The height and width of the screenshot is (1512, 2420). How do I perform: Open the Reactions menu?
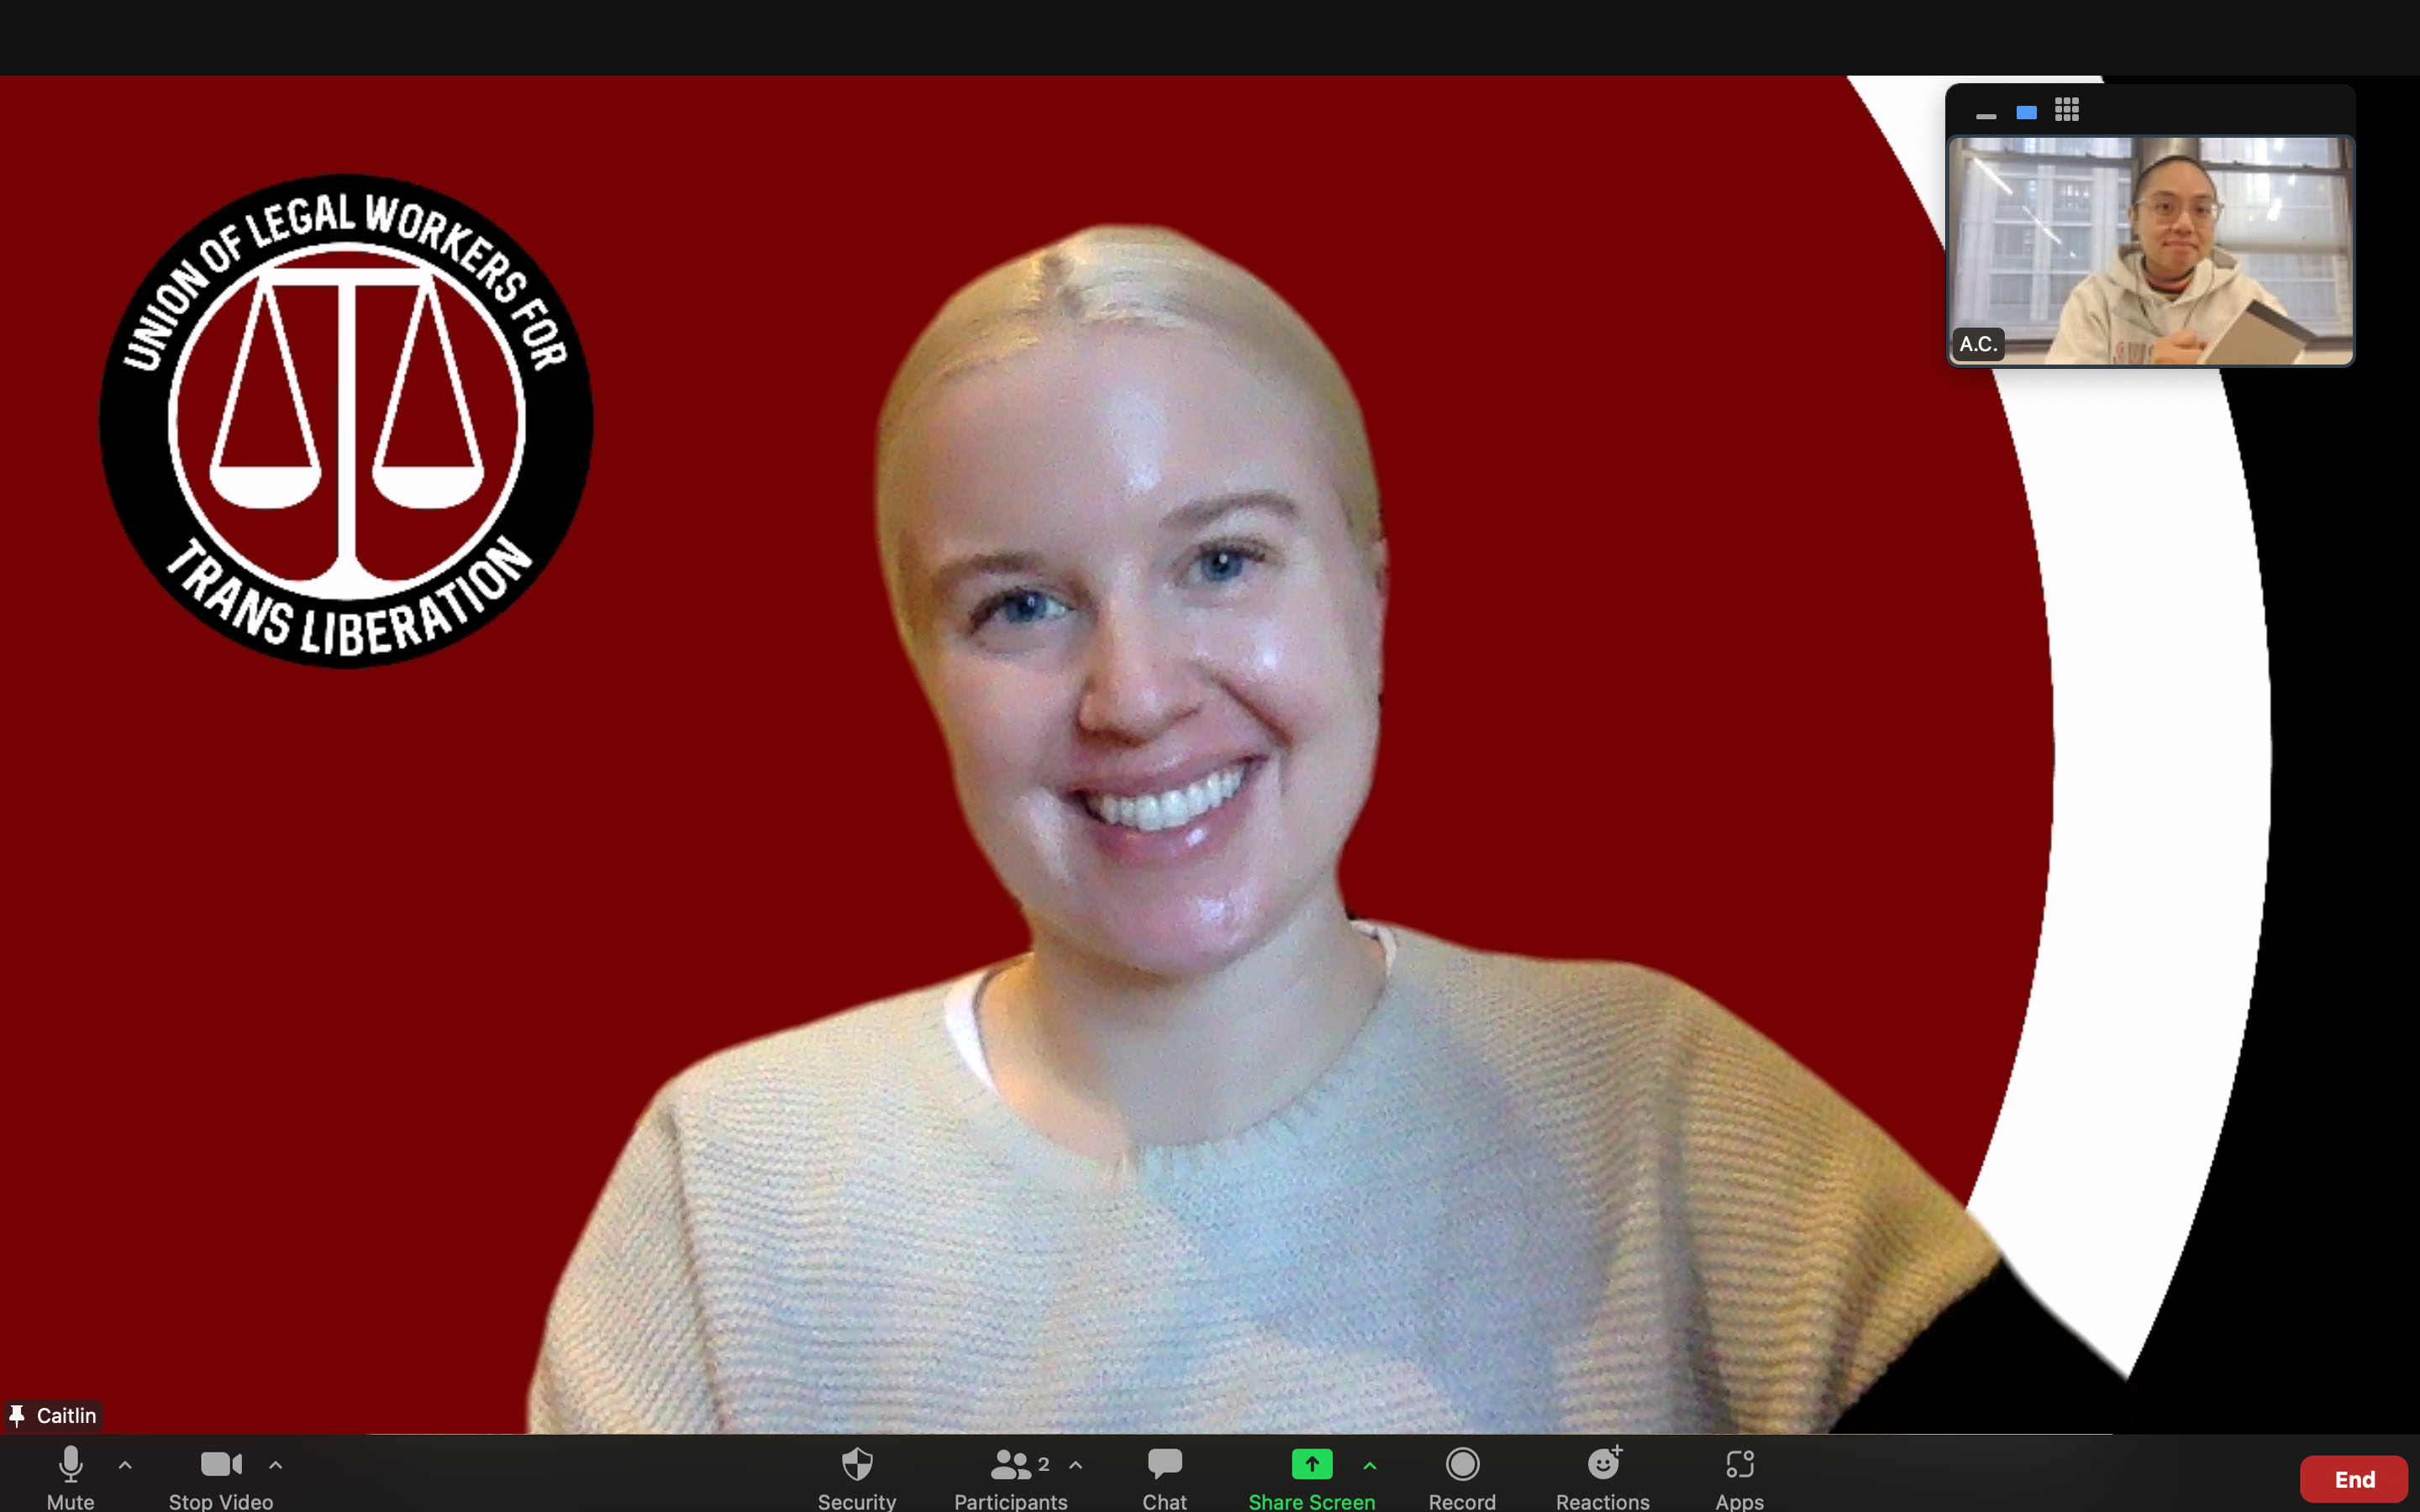click(1603, 1477)
